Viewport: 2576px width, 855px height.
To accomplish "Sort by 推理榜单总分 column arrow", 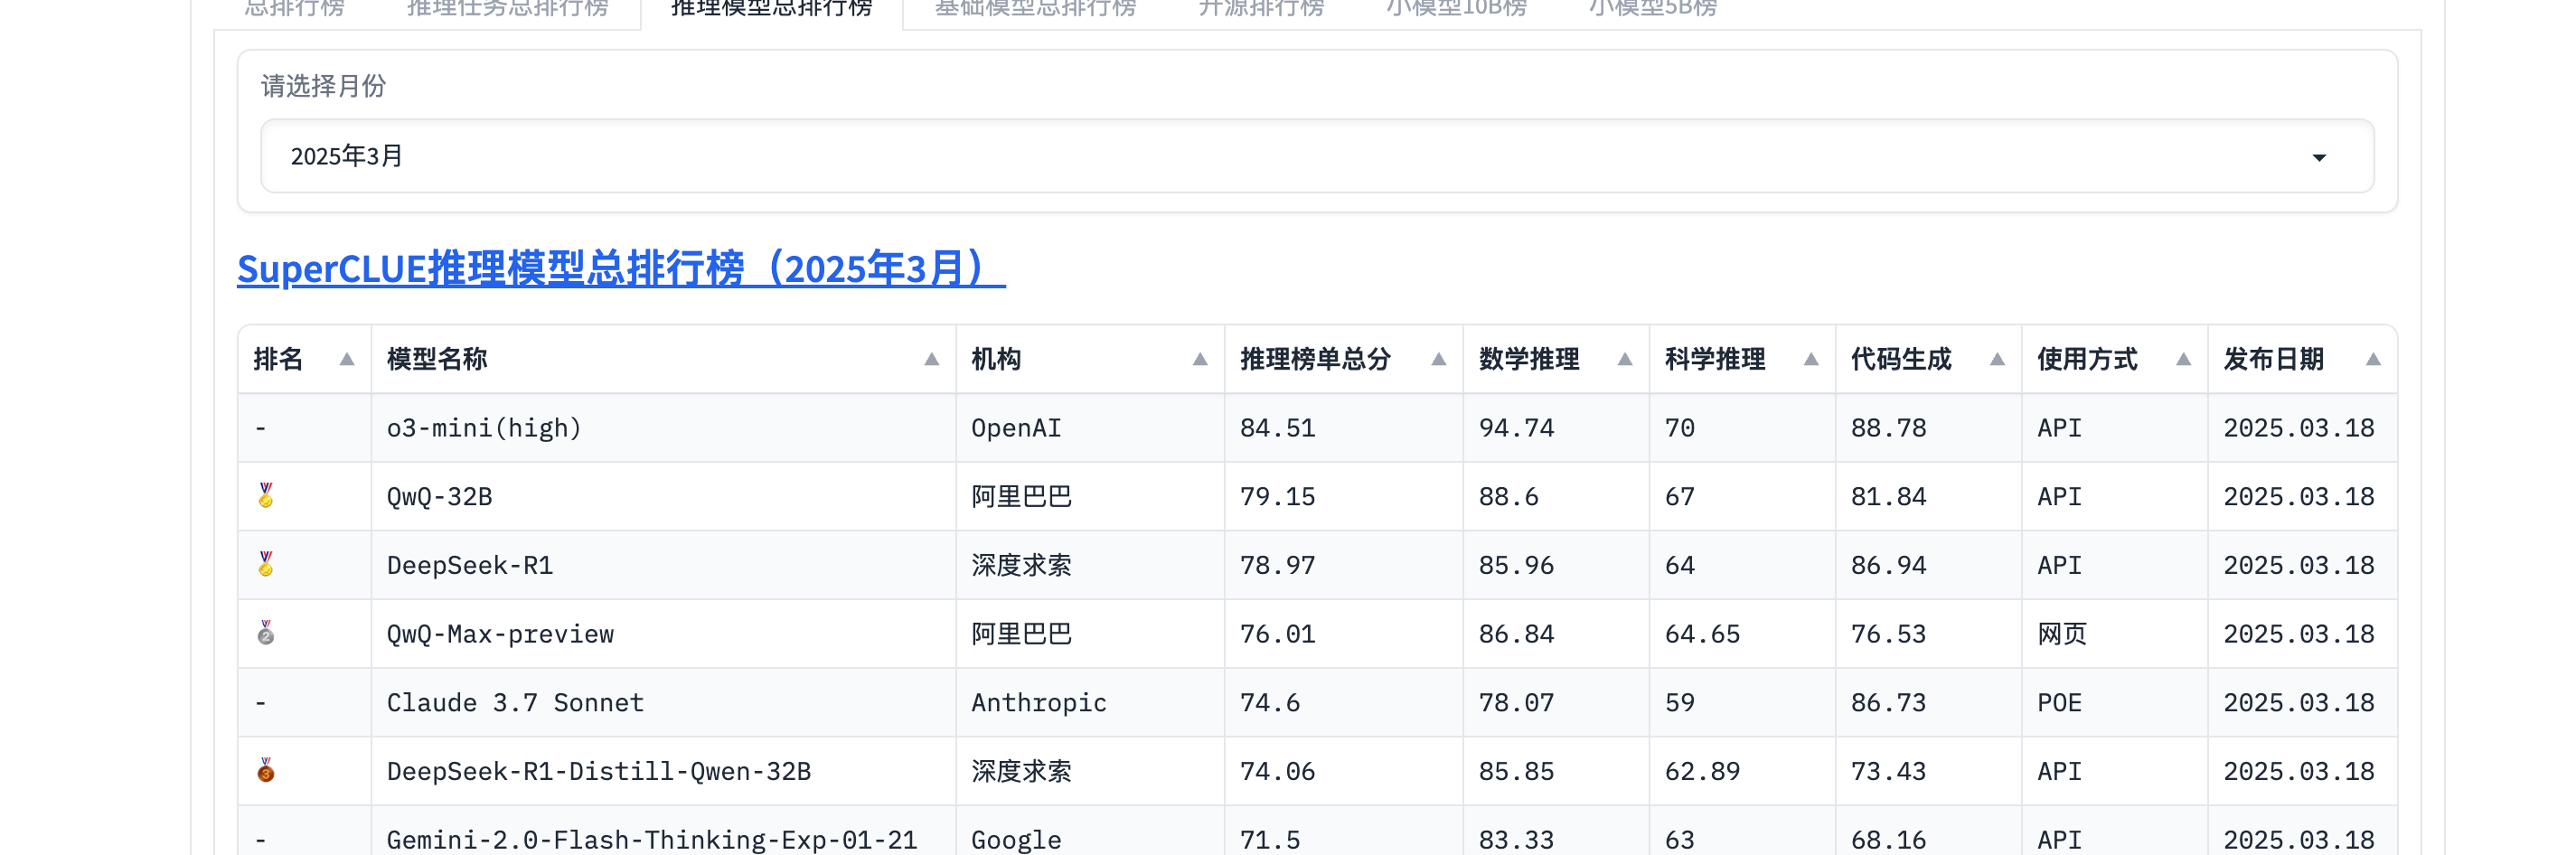I will click(x=1439, y=359).
